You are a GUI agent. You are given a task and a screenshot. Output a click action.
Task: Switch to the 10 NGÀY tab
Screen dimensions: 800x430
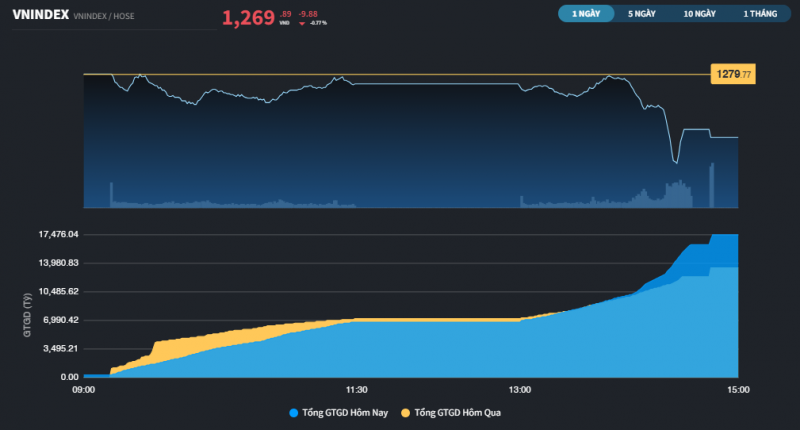[x=700, y=14]
